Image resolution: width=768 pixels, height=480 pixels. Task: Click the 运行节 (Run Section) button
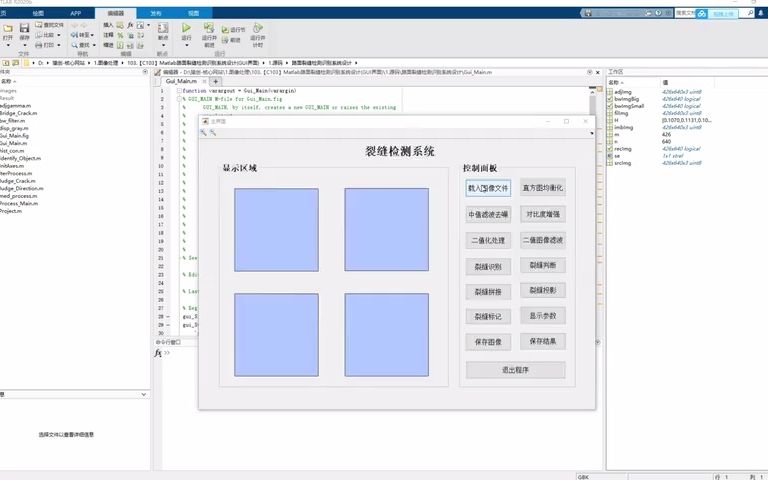(233, 30)
